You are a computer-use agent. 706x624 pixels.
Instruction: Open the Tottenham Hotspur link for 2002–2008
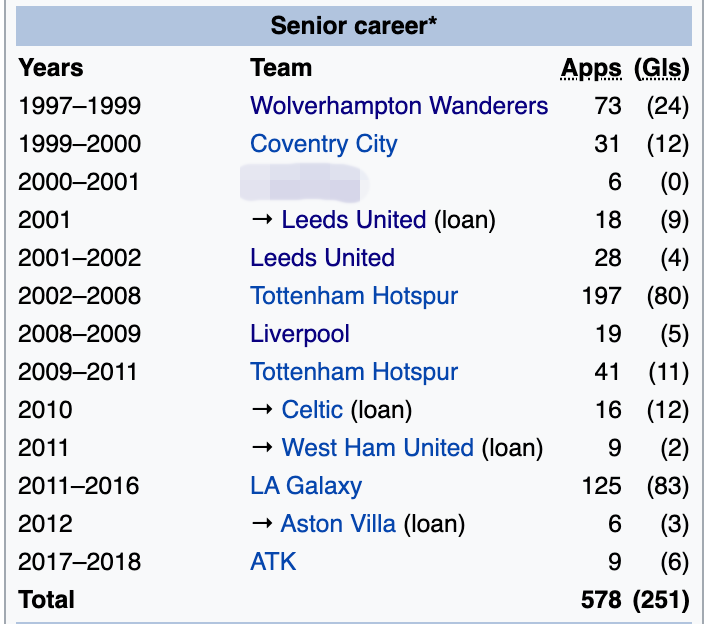pyautogui.click(x=354, y=296)
